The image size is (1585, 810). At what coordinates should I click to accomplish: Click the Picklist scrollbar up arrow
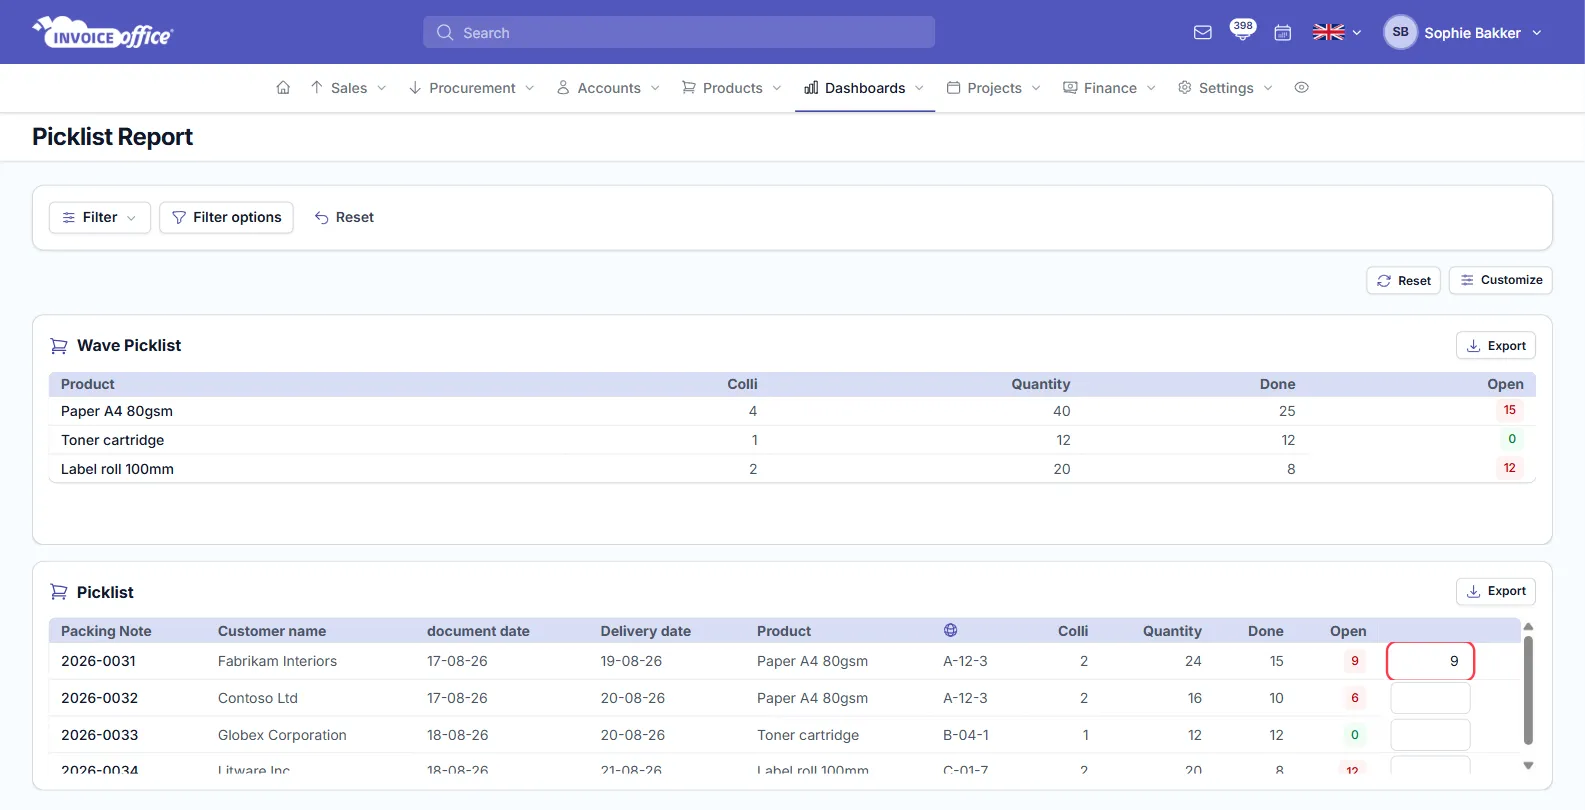tap(1528, 626)
